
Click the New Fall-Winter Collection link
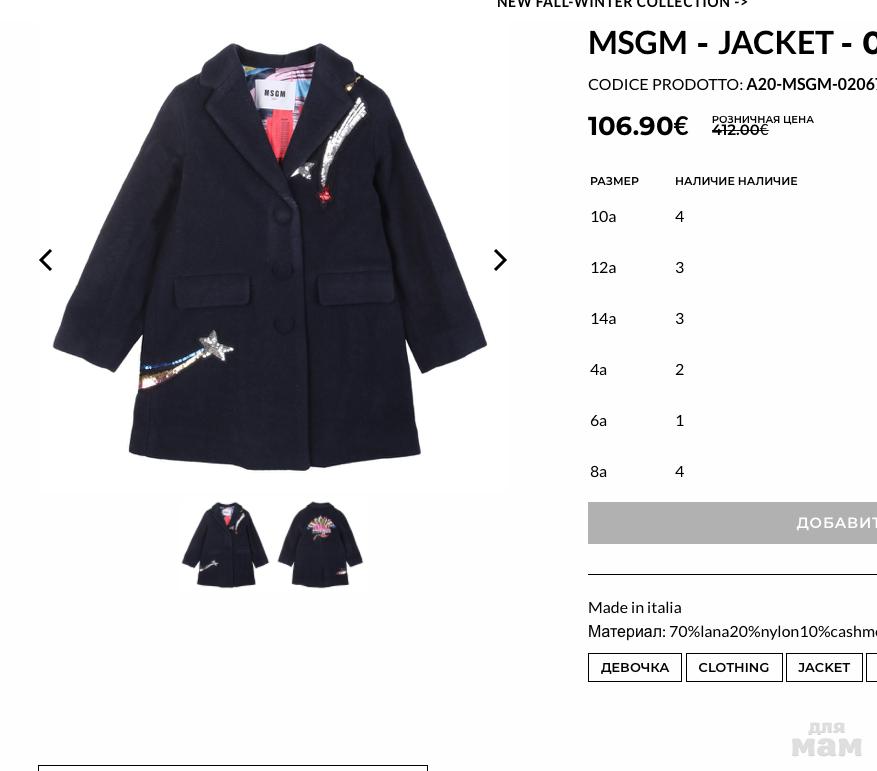622,4
